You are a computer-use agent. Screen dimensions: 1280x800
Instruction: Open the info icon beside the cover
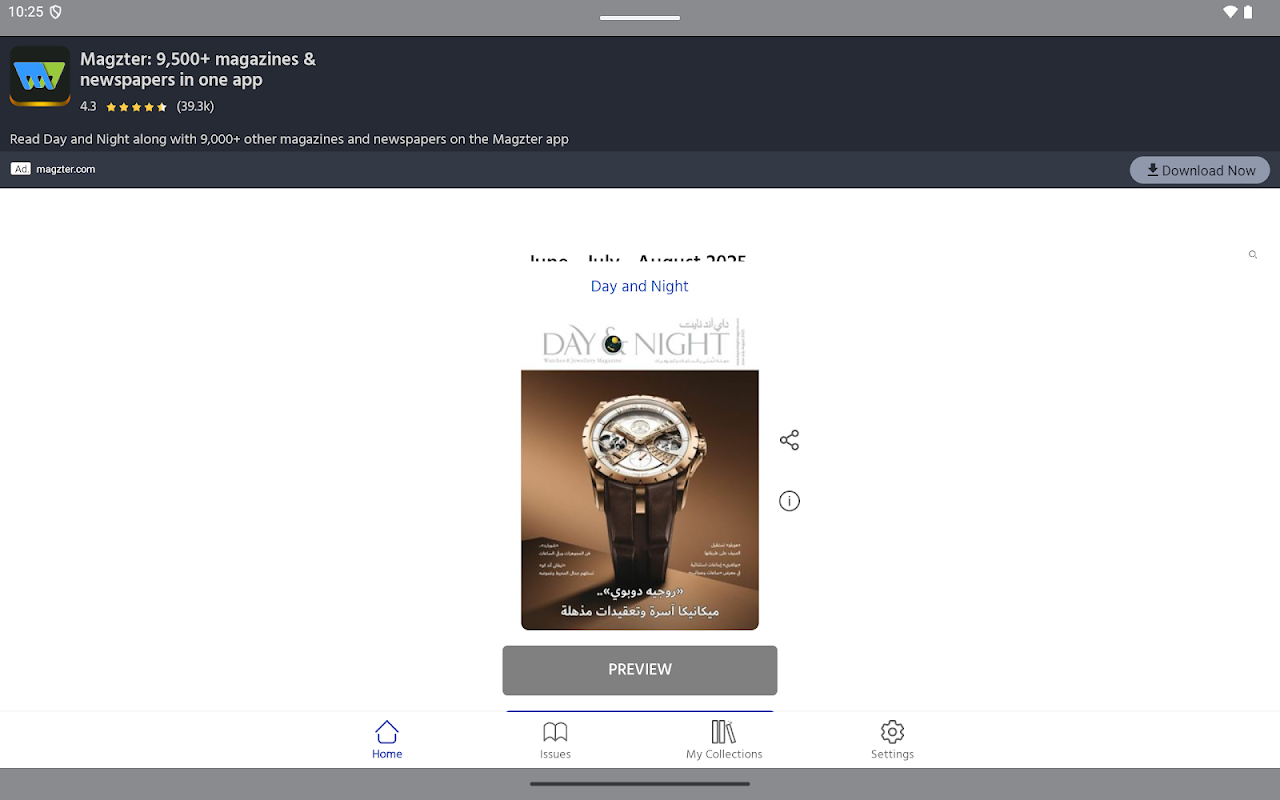coord(789,501)
